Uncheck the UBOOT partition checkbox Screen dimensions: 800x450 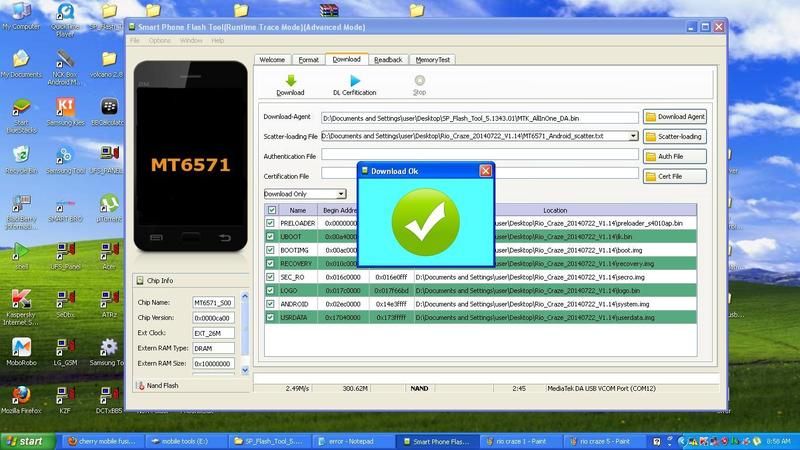click(x=270, y=237)
